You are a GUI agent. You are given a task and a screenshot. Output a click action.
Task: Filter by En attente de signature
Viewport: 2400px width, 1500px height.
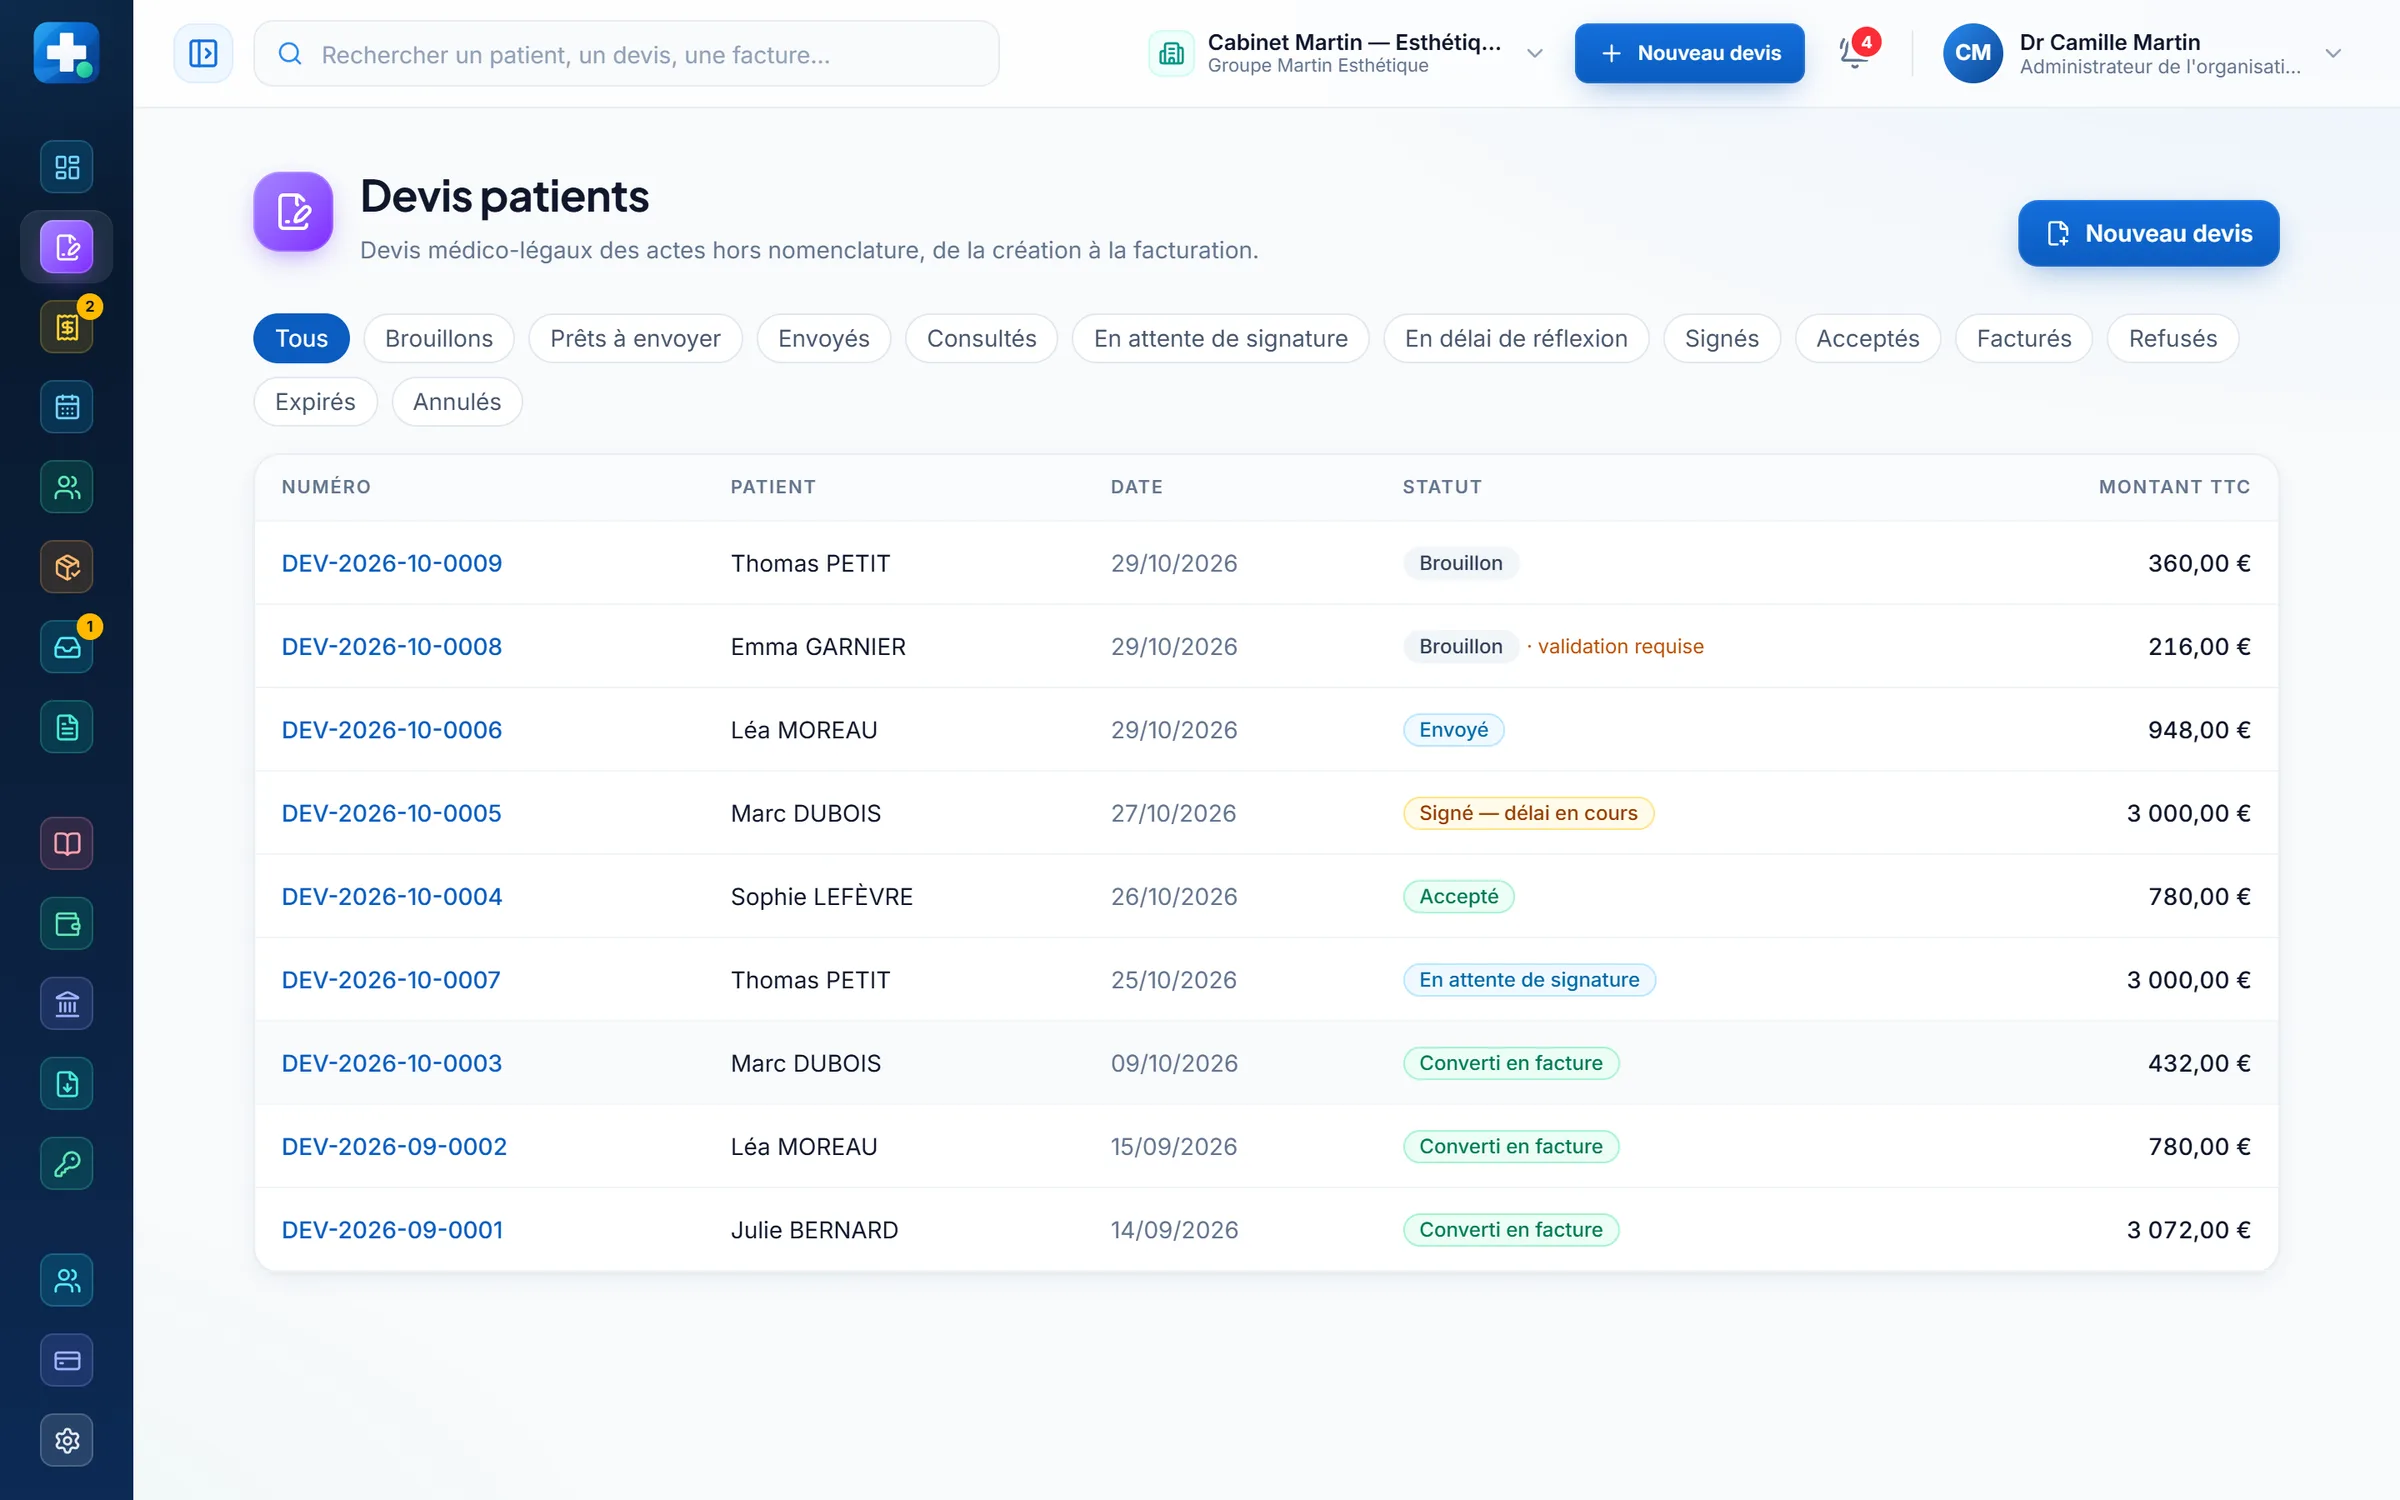pos(1220,338)
